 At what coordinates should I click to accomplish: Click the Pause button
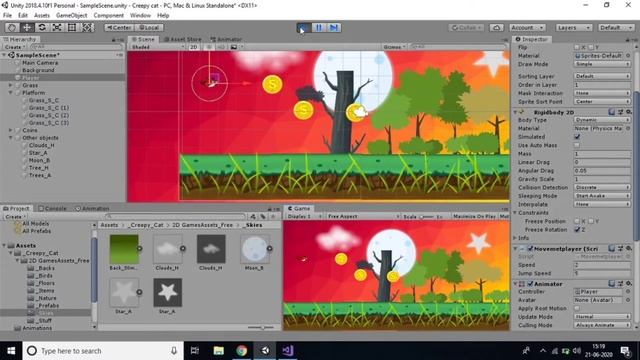click(x=319, y=27)
